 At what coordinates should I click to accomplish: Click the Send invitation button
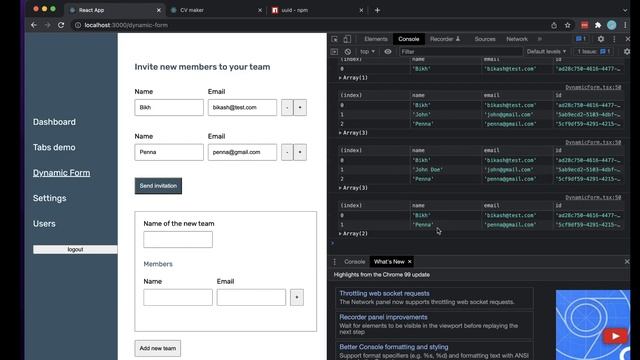pyautogui.click(x=158, y=186)
